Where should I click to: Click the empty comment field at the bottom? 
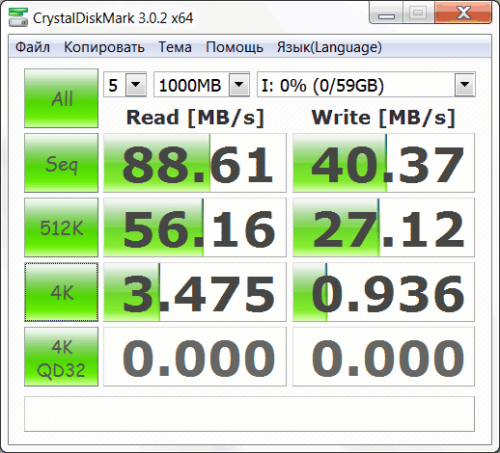[249, 414]
